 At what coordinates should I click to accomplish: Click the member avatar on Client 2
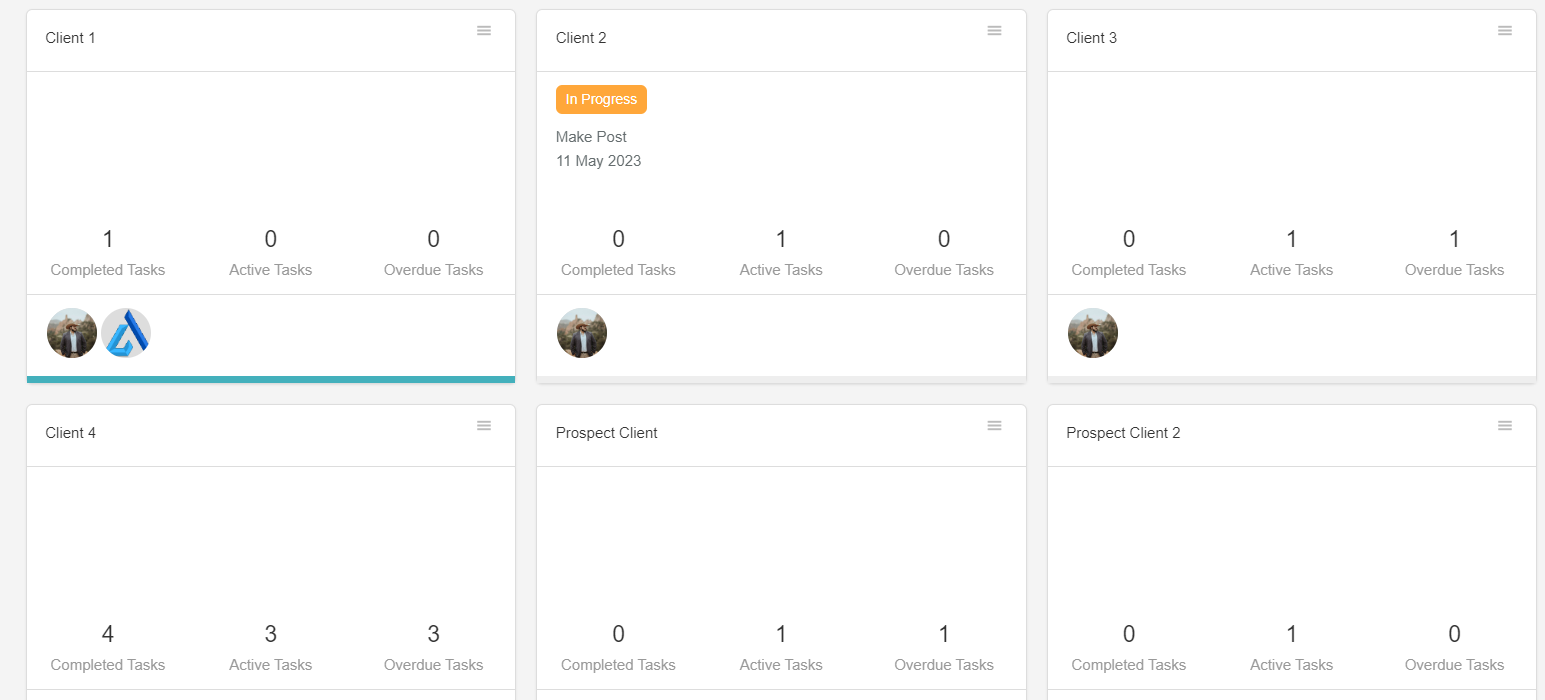pyautogui.click(x=581, y=332)
